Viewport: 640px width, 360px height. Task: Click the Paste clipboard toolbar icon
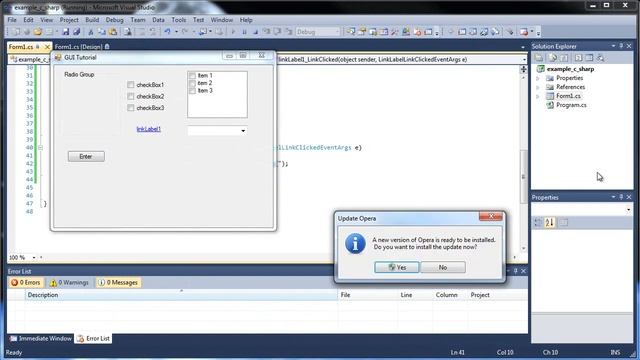coord(113,32)
